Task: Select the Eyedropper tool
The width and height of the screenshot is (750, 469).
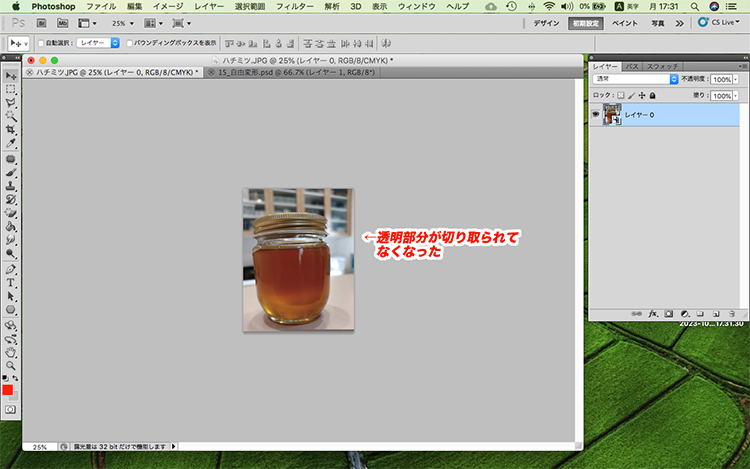Action: pyautogui.click(x=11, y=143)
